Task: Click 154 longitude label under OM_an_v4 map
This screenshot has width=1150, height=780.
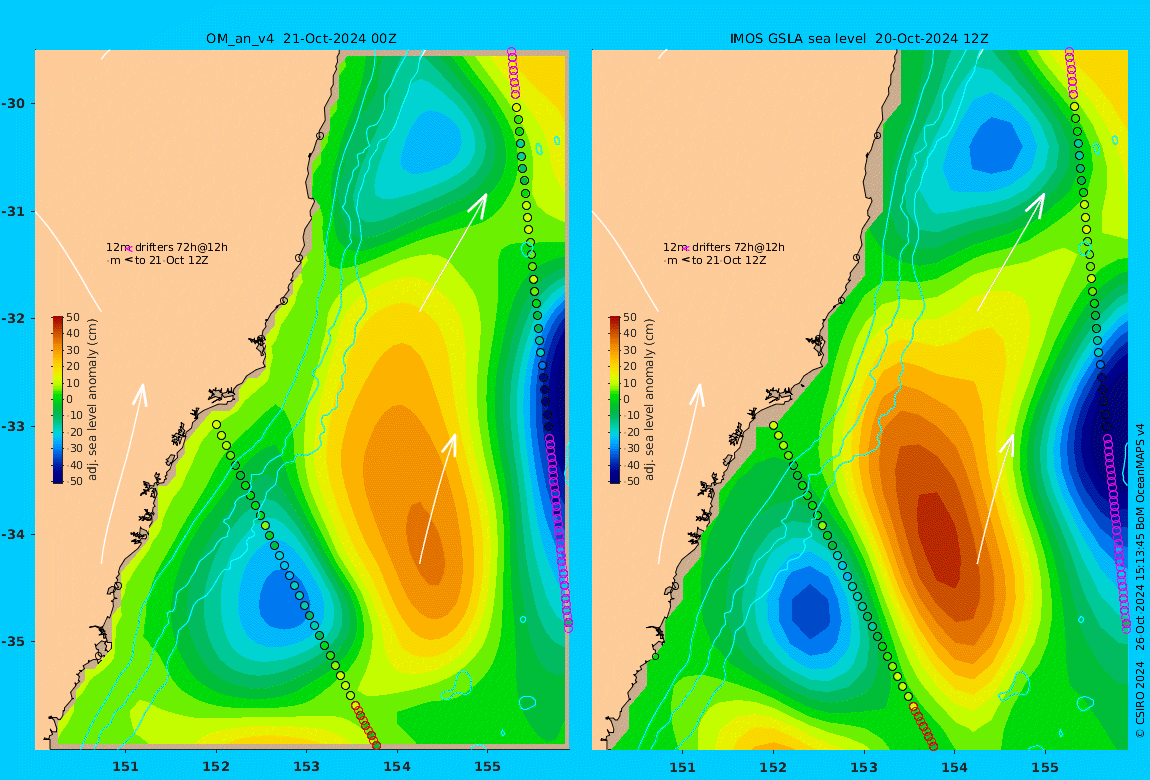Action: point(397,767)
